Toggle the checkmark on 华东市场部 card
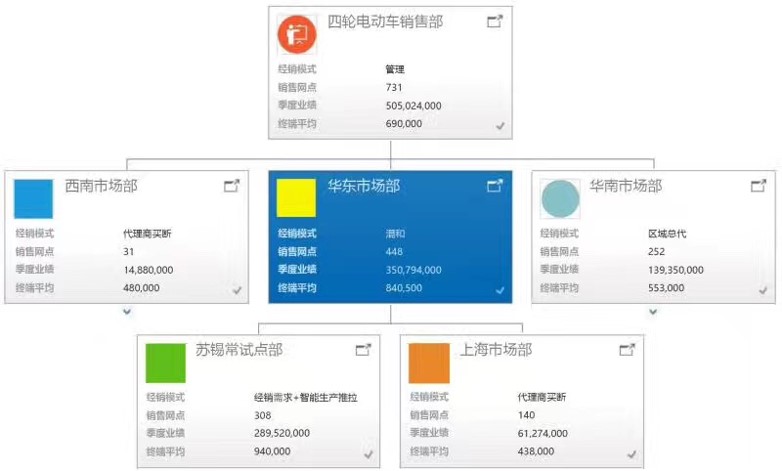Viewport: 782px width, 471px height. click(500, 289)
